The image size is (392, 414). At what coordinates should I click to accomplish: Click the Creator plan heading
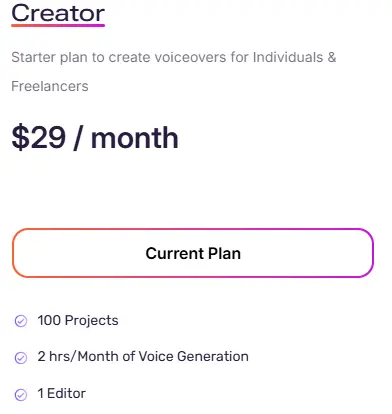[58, 13]
